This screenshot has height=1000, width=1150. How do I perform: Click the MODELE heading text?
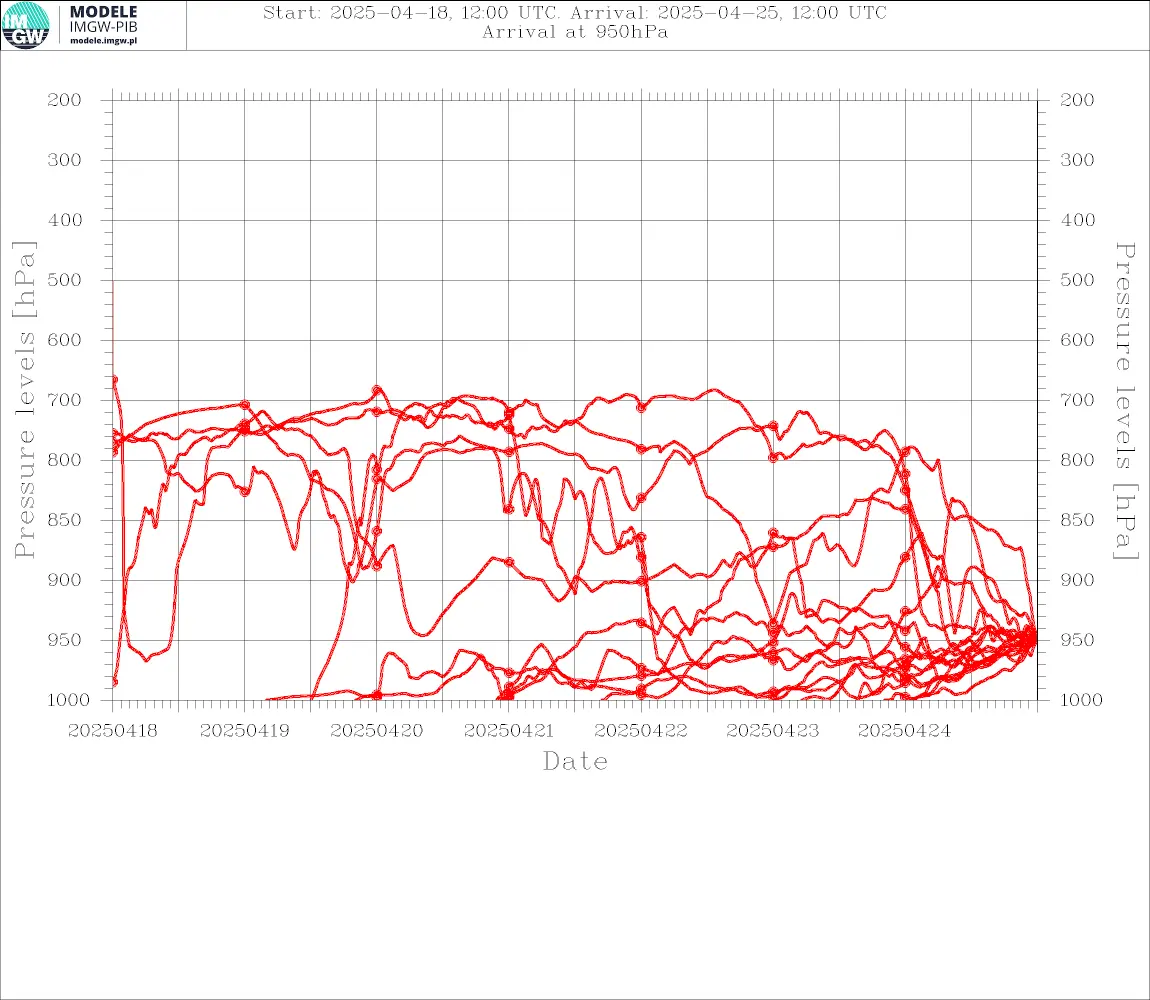[103, 12]
